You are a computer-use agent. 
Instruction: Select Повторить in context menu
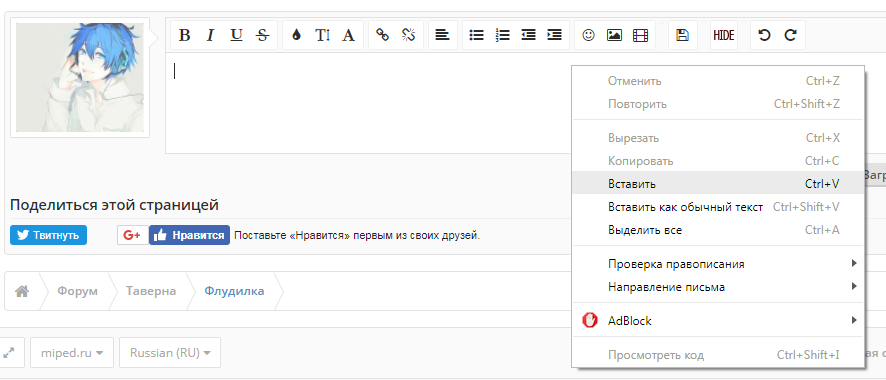point(718,104)
